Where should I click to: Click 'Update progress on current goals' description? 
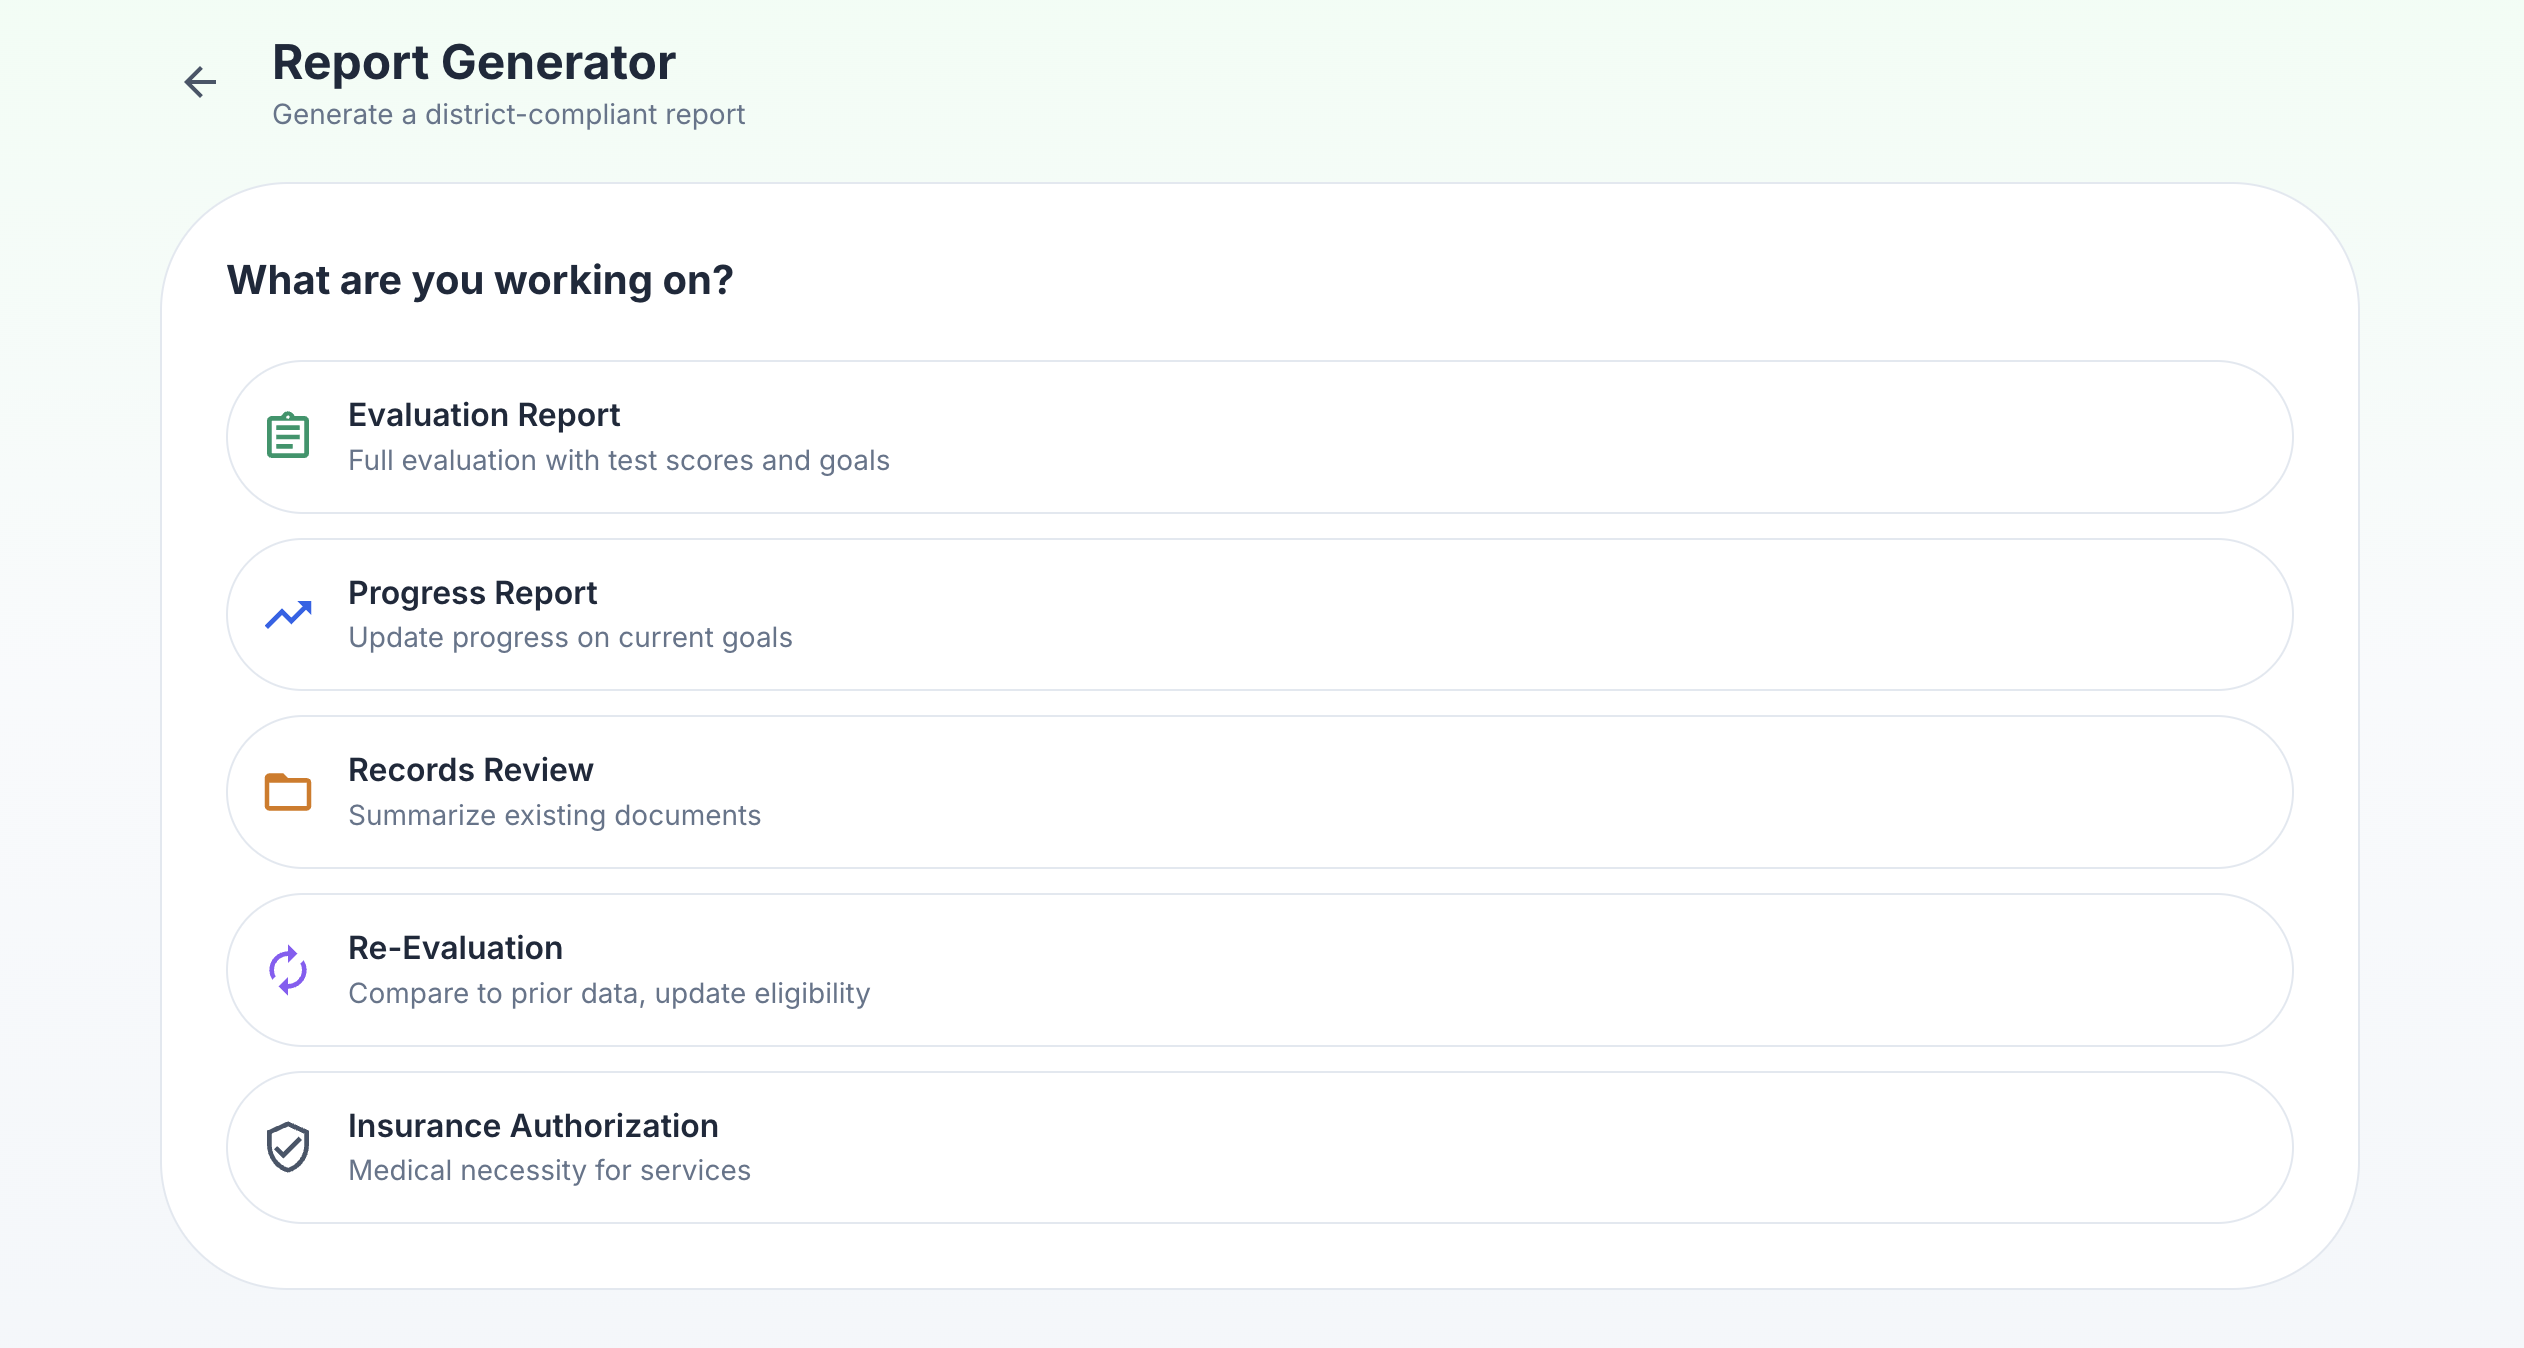coord(570,637)
